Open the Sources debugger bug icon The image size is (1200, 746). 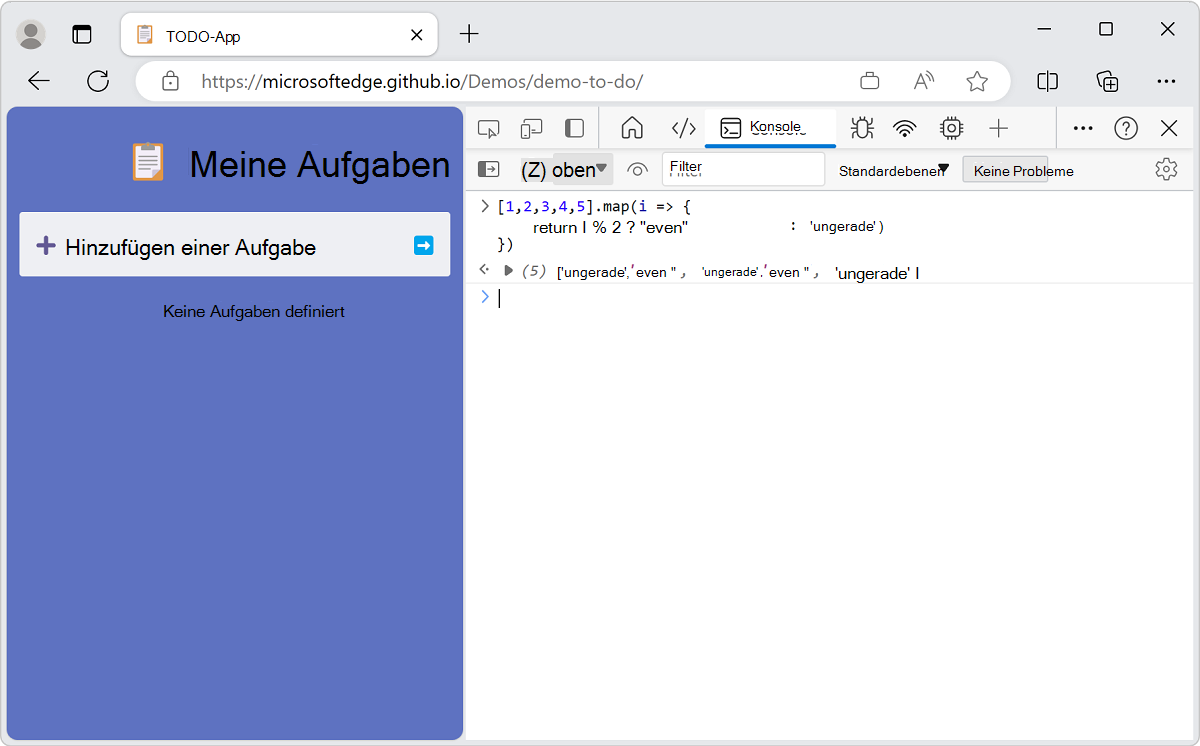coord(861,128)
